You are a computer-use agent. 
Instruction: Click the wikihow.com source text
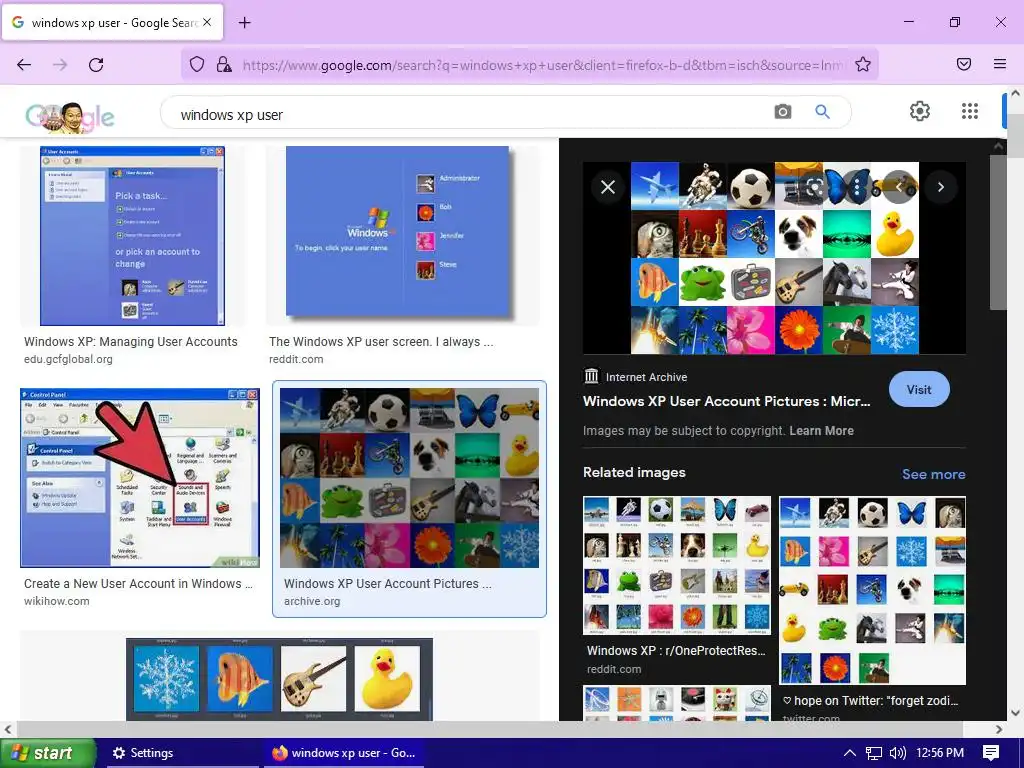tap(57, 601)
